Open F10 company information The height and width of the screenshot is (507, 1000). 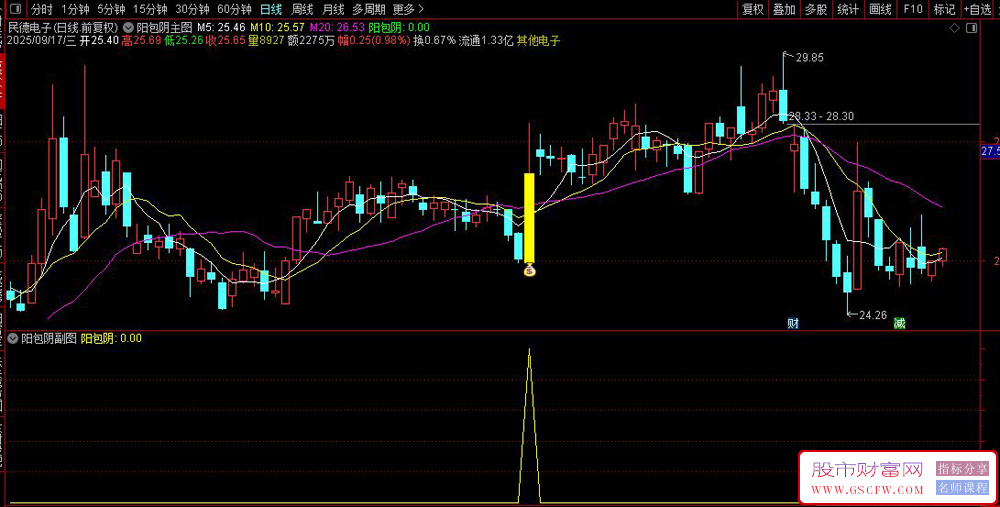point(913,9)
